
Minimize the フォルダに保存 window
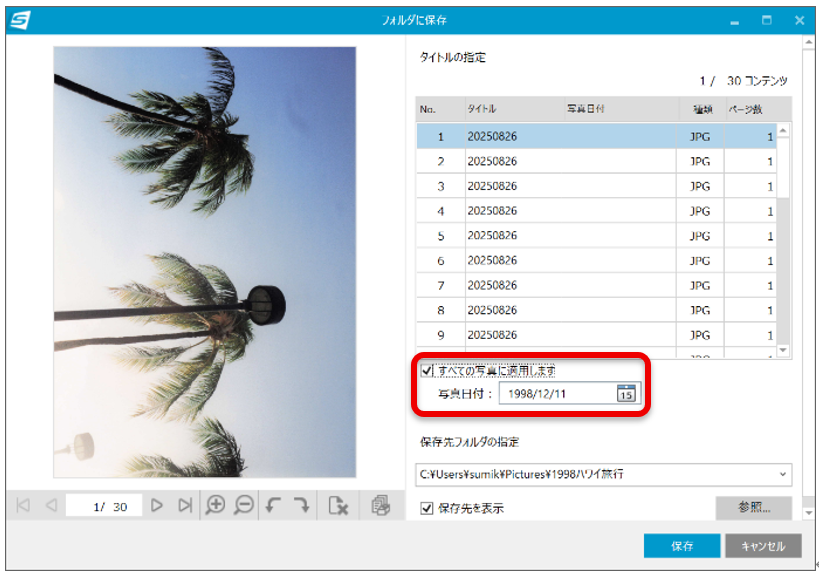click(734, 21)
